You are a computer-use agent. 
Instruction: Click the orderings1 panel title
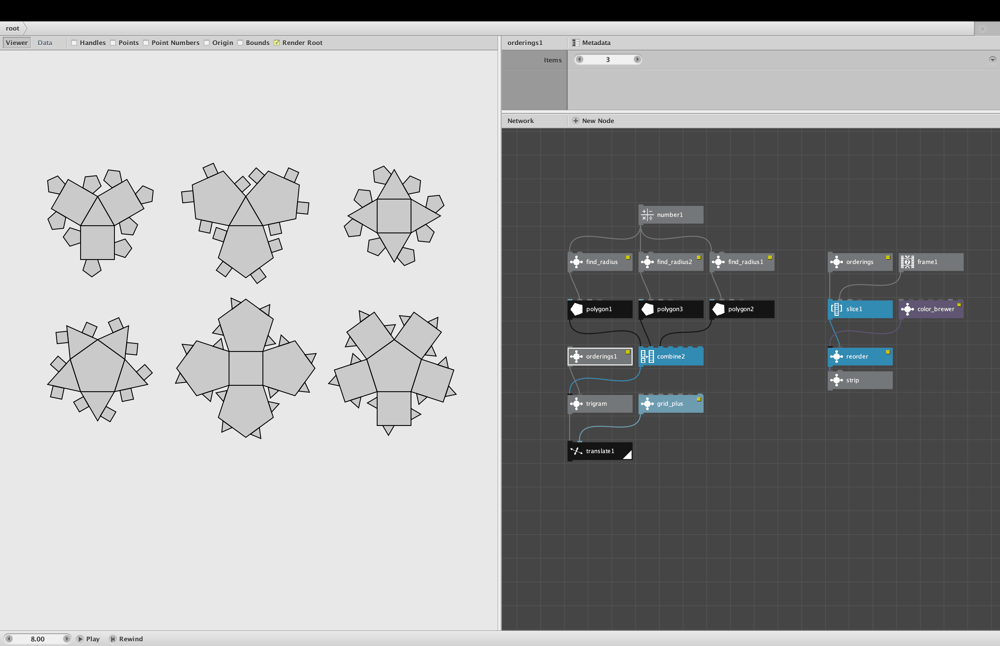point(525,43)
